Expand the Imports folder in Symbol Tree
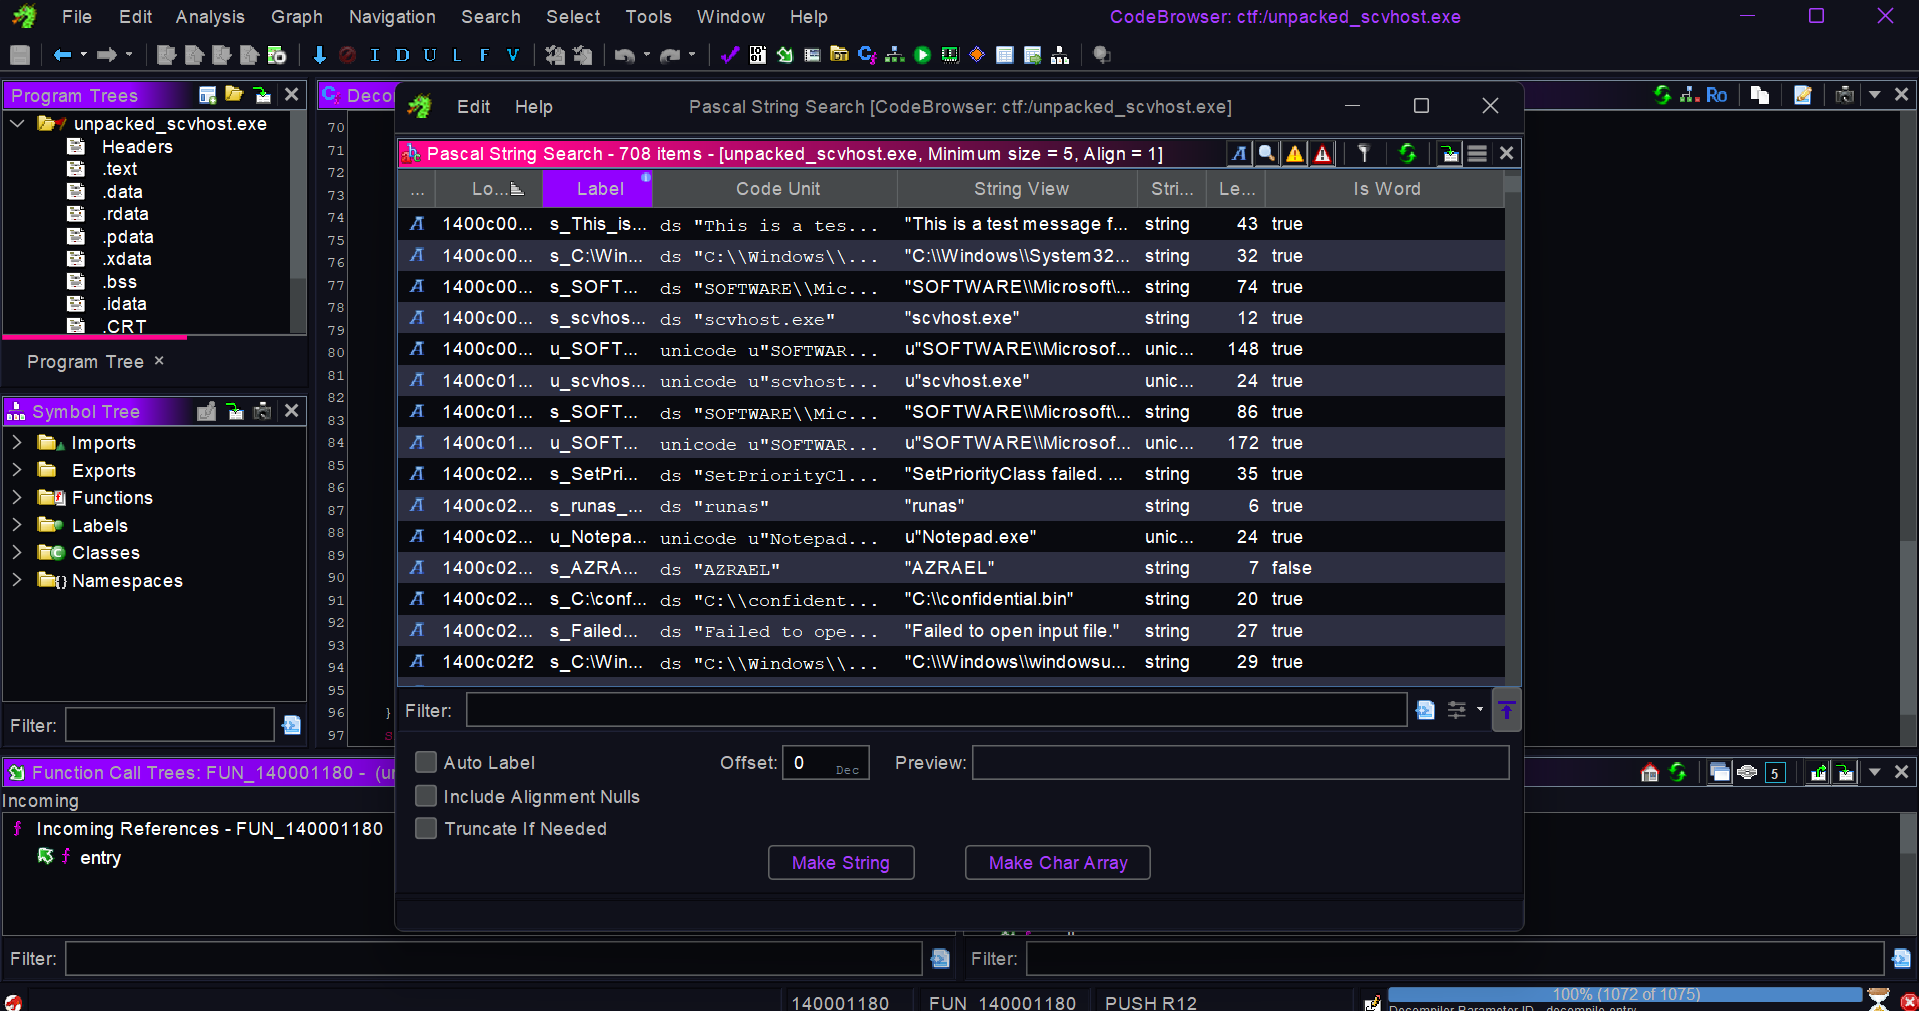Viewport: 1919px width, 1011px height. click(17, 442)
